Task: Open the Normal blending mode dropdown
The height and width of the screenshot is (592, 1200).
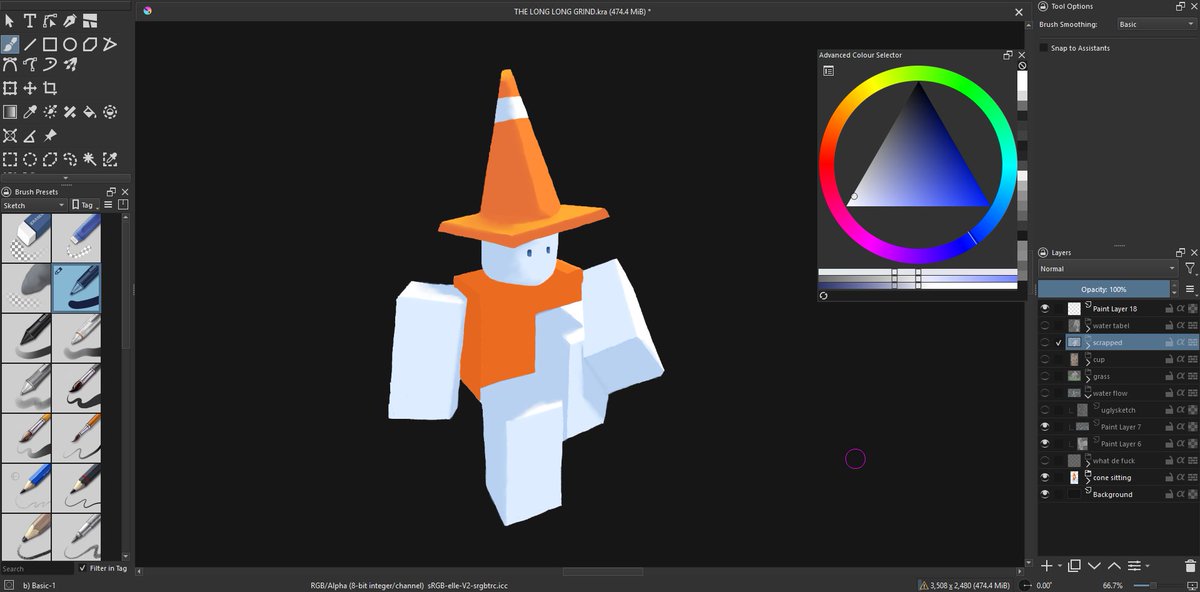Action: 1108,269
